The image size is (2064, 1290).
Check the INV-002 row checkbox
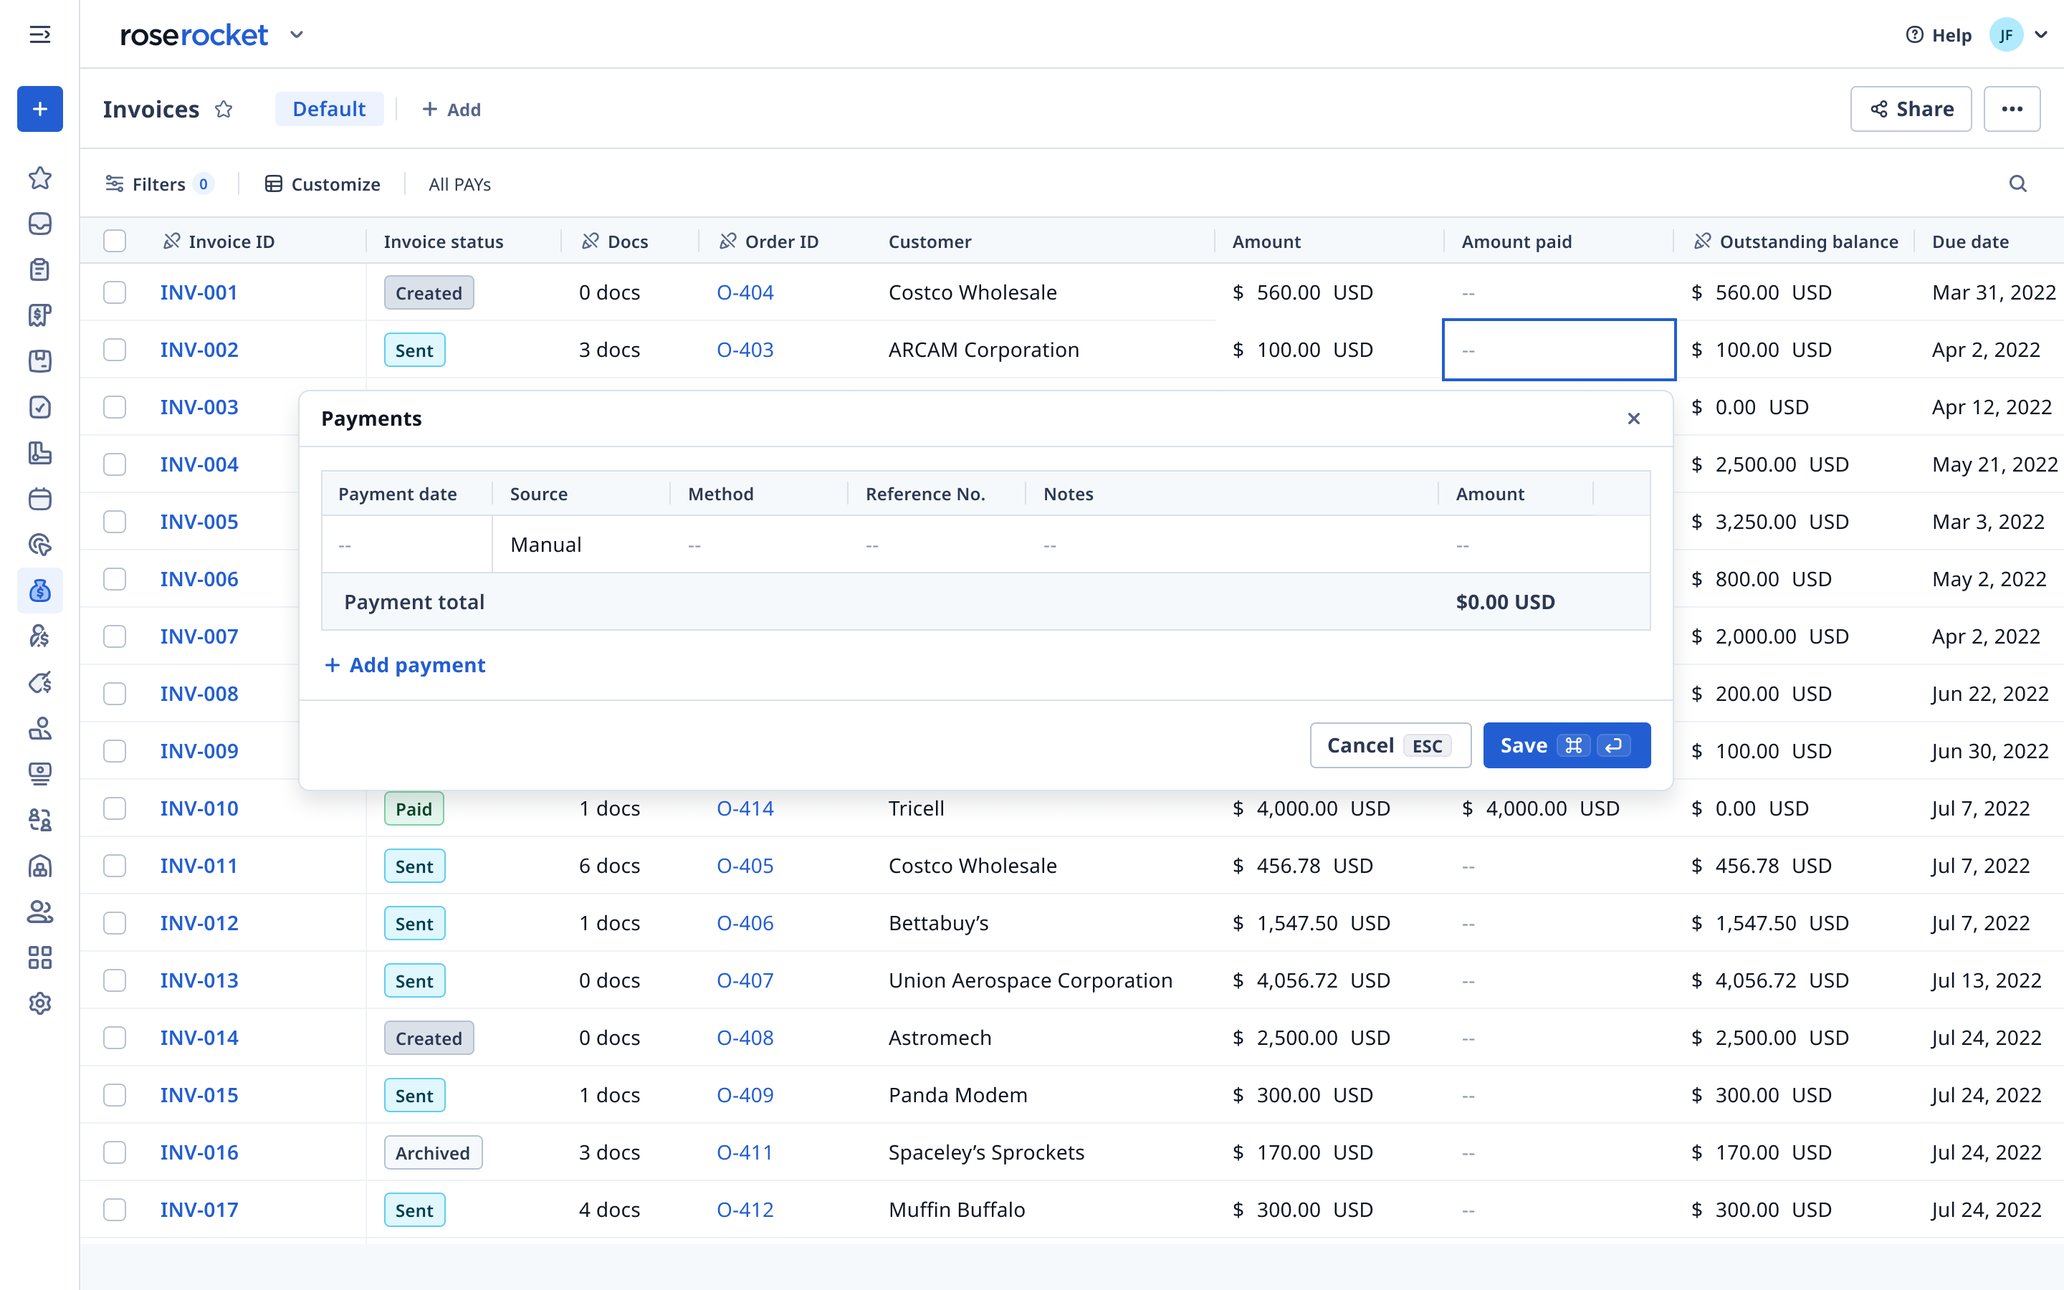coord(115,350)
